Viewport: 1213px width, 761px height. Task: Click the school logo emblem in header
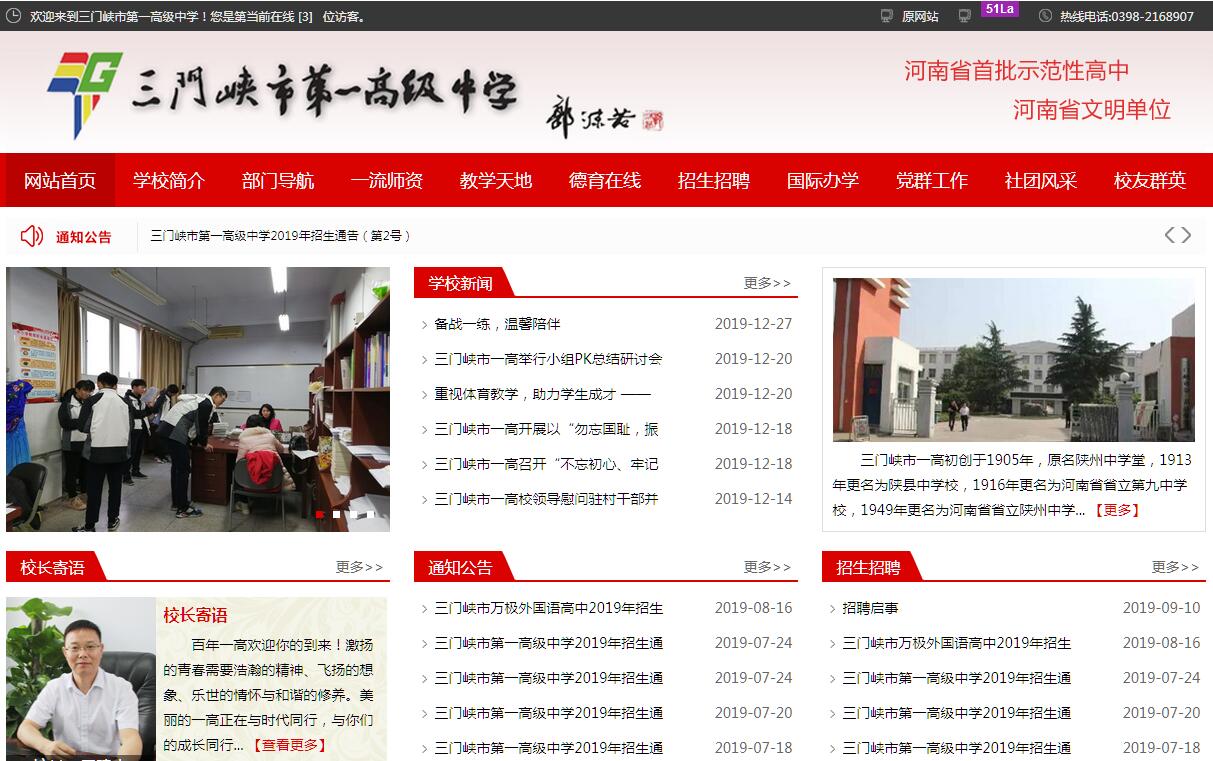(84, 94)
